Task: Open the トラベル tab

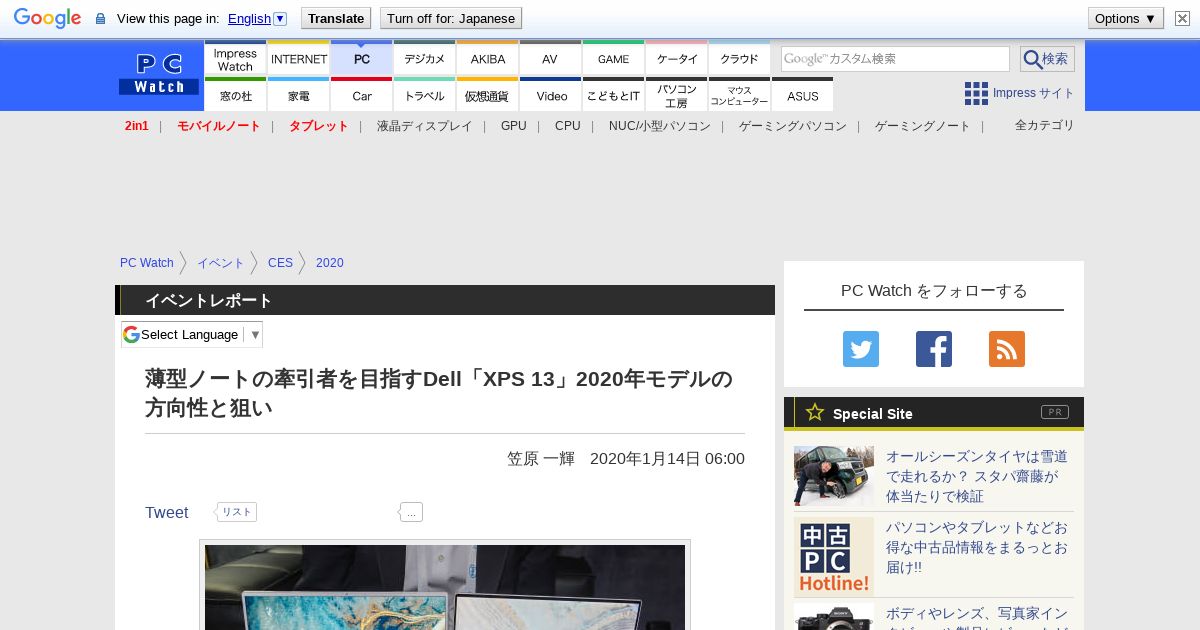Action: [425, 95]
